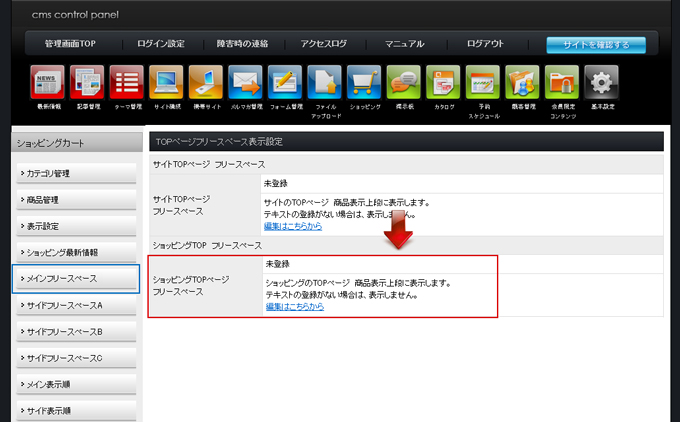Viewport: 680px width, 422px height.
Task: Click 編集はこちらから under サイトTOPページ フリースペース
Action: [x=294, y=226]
